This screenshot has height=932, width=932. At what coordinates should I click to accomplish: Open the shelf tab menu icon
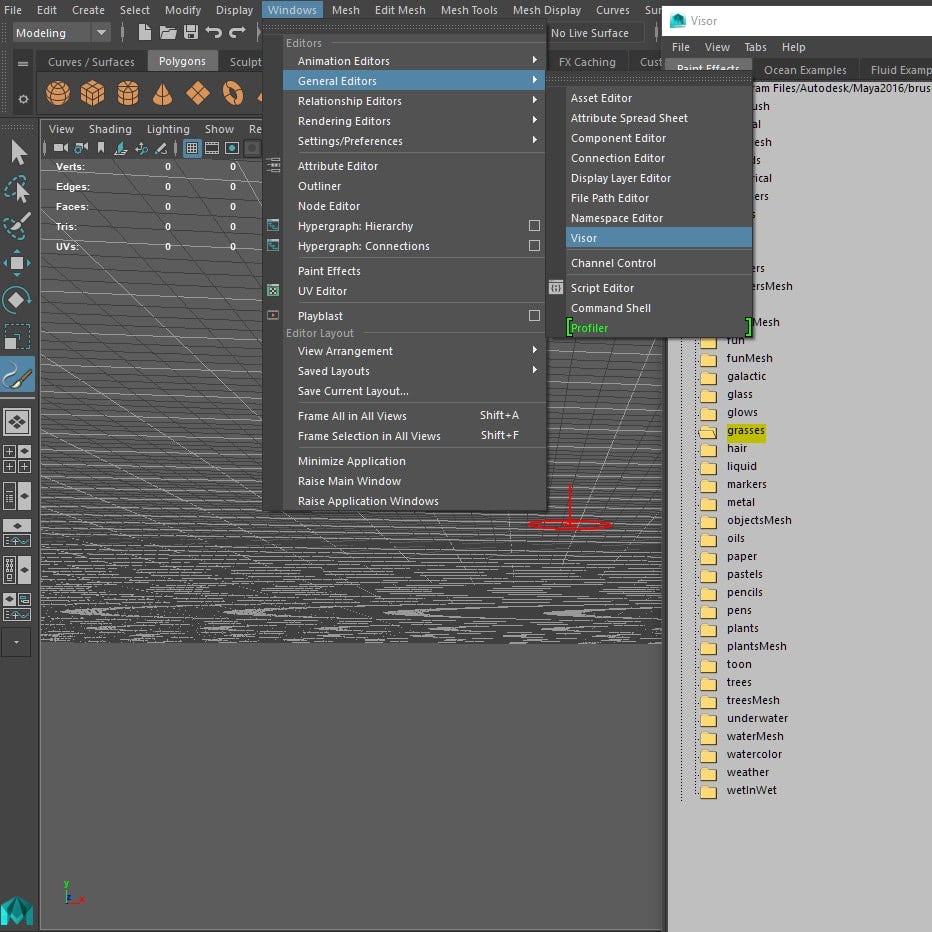23,64
